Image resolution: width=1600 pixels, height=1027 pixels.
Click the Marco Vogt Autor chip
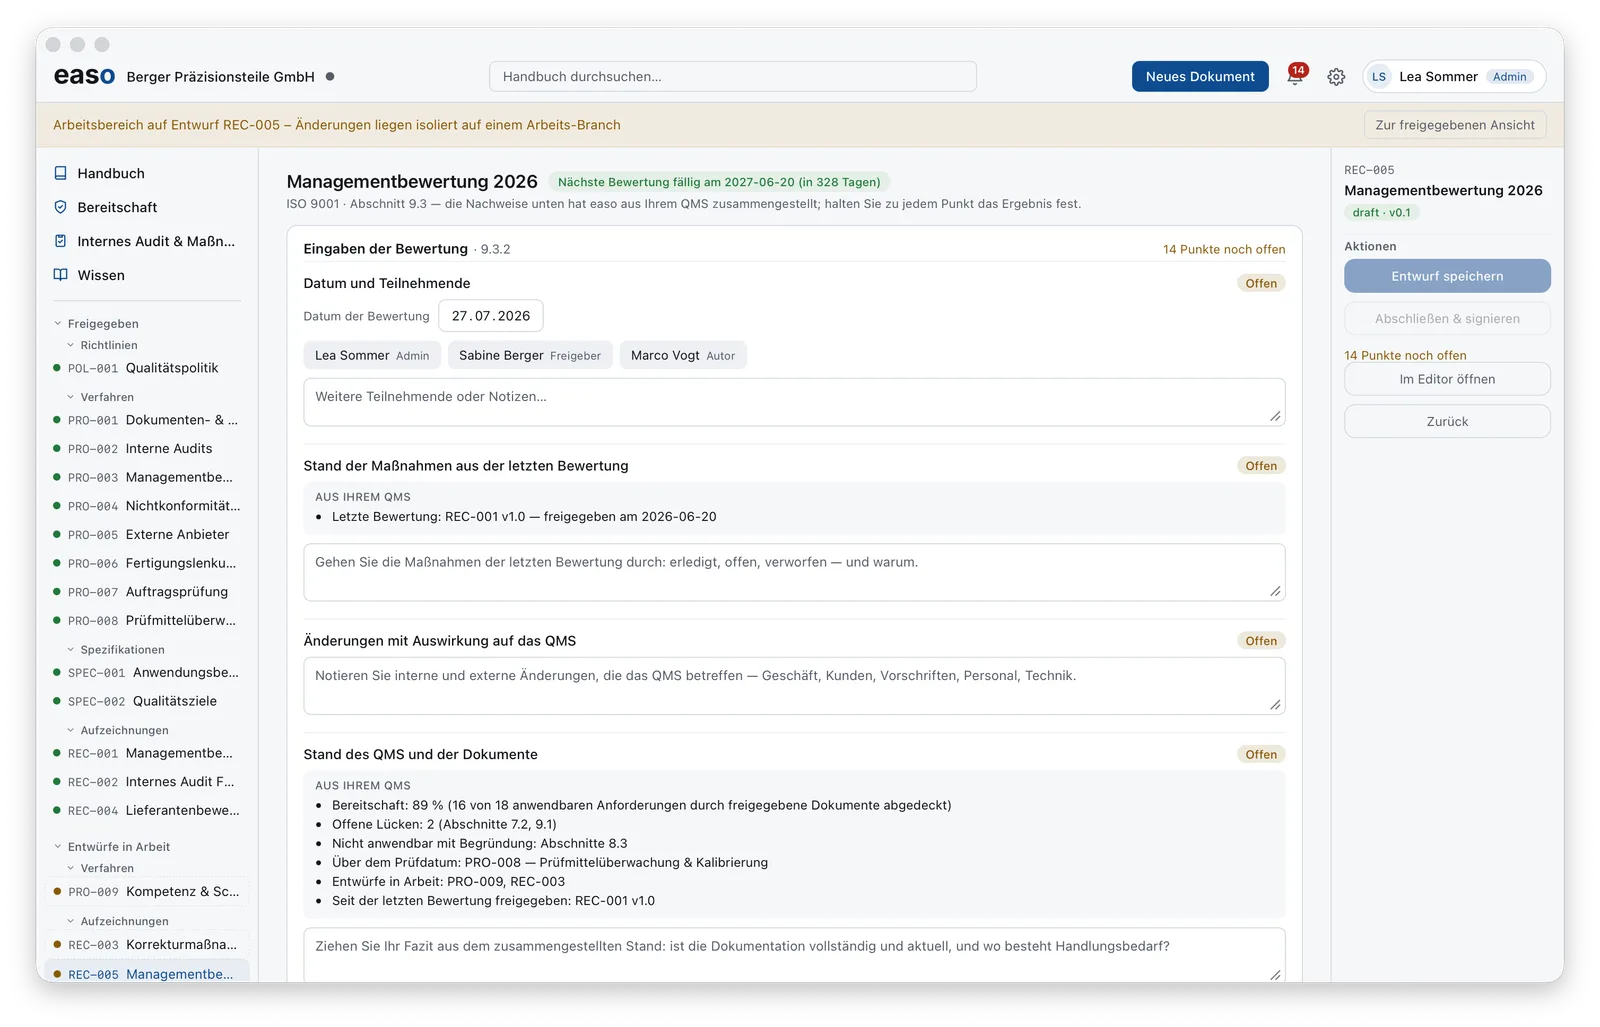pyautogui.click(x=683, y=356)
